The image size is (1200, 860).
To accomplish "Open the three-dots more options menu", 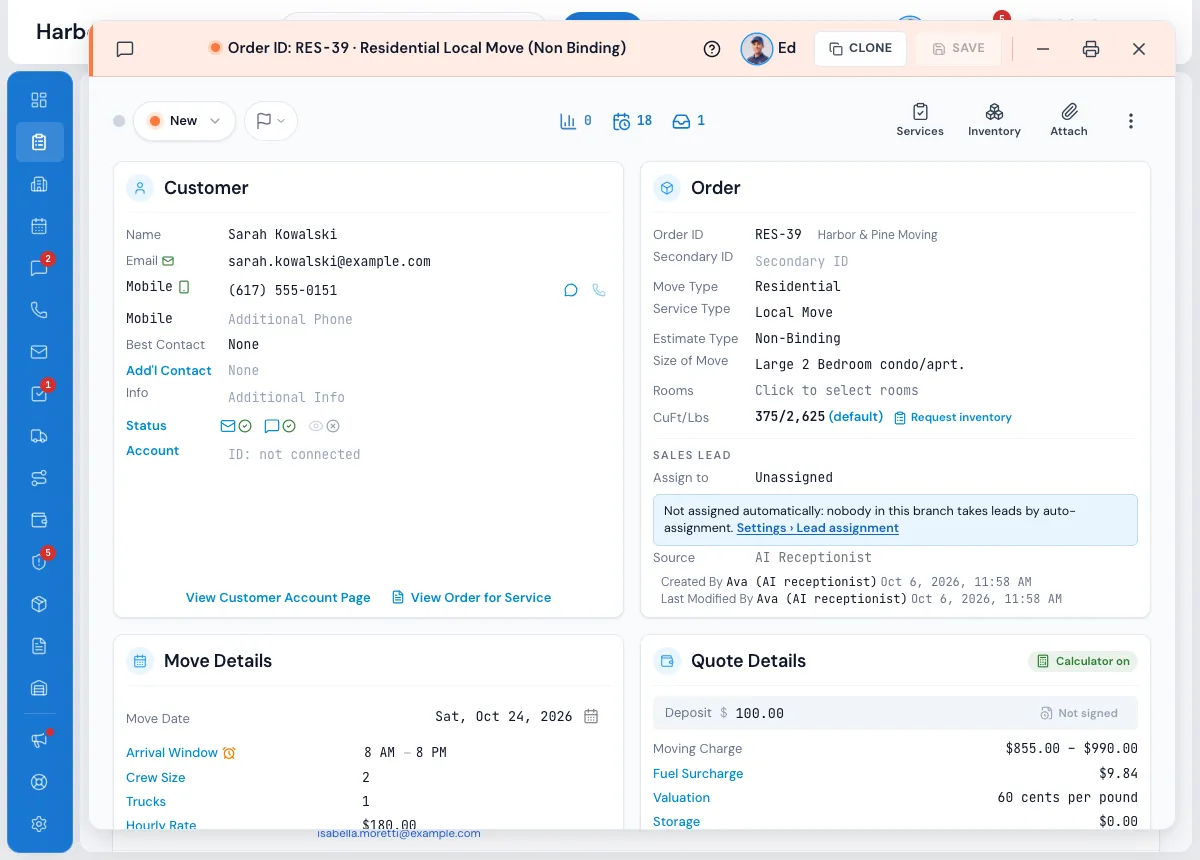I will point(1131,121).
